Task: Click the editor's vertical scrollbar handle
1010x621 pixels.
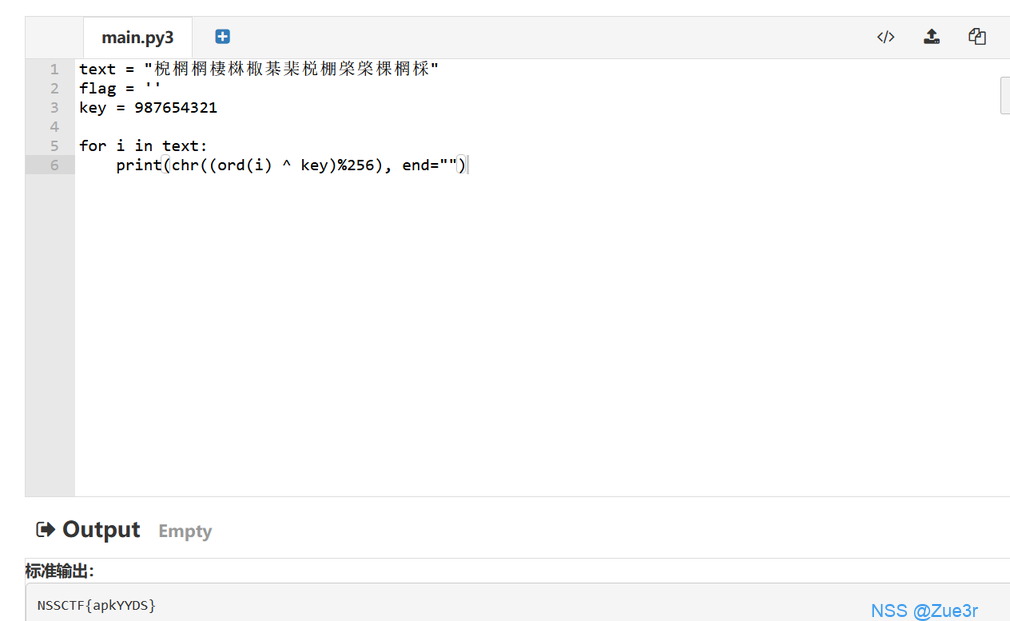Action: pos(1004,96)
